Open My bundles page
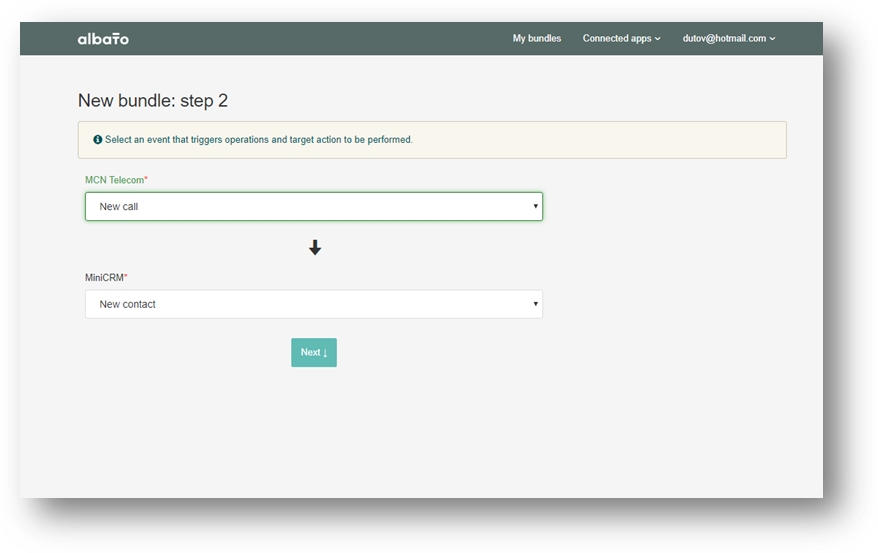This screenshot has height=553, width=878. 536,38
